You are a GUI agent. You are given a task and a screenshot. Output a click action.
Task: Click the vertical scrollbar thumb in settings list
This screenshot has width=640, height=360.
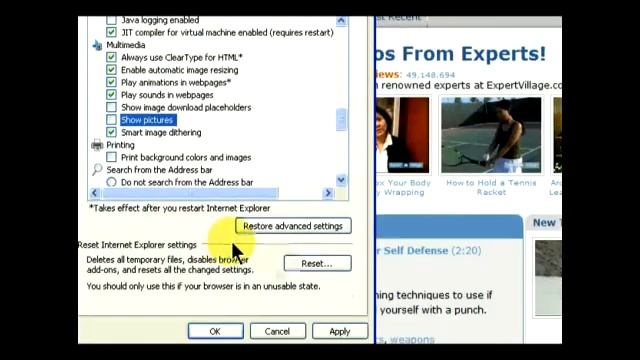click(341, 120)
